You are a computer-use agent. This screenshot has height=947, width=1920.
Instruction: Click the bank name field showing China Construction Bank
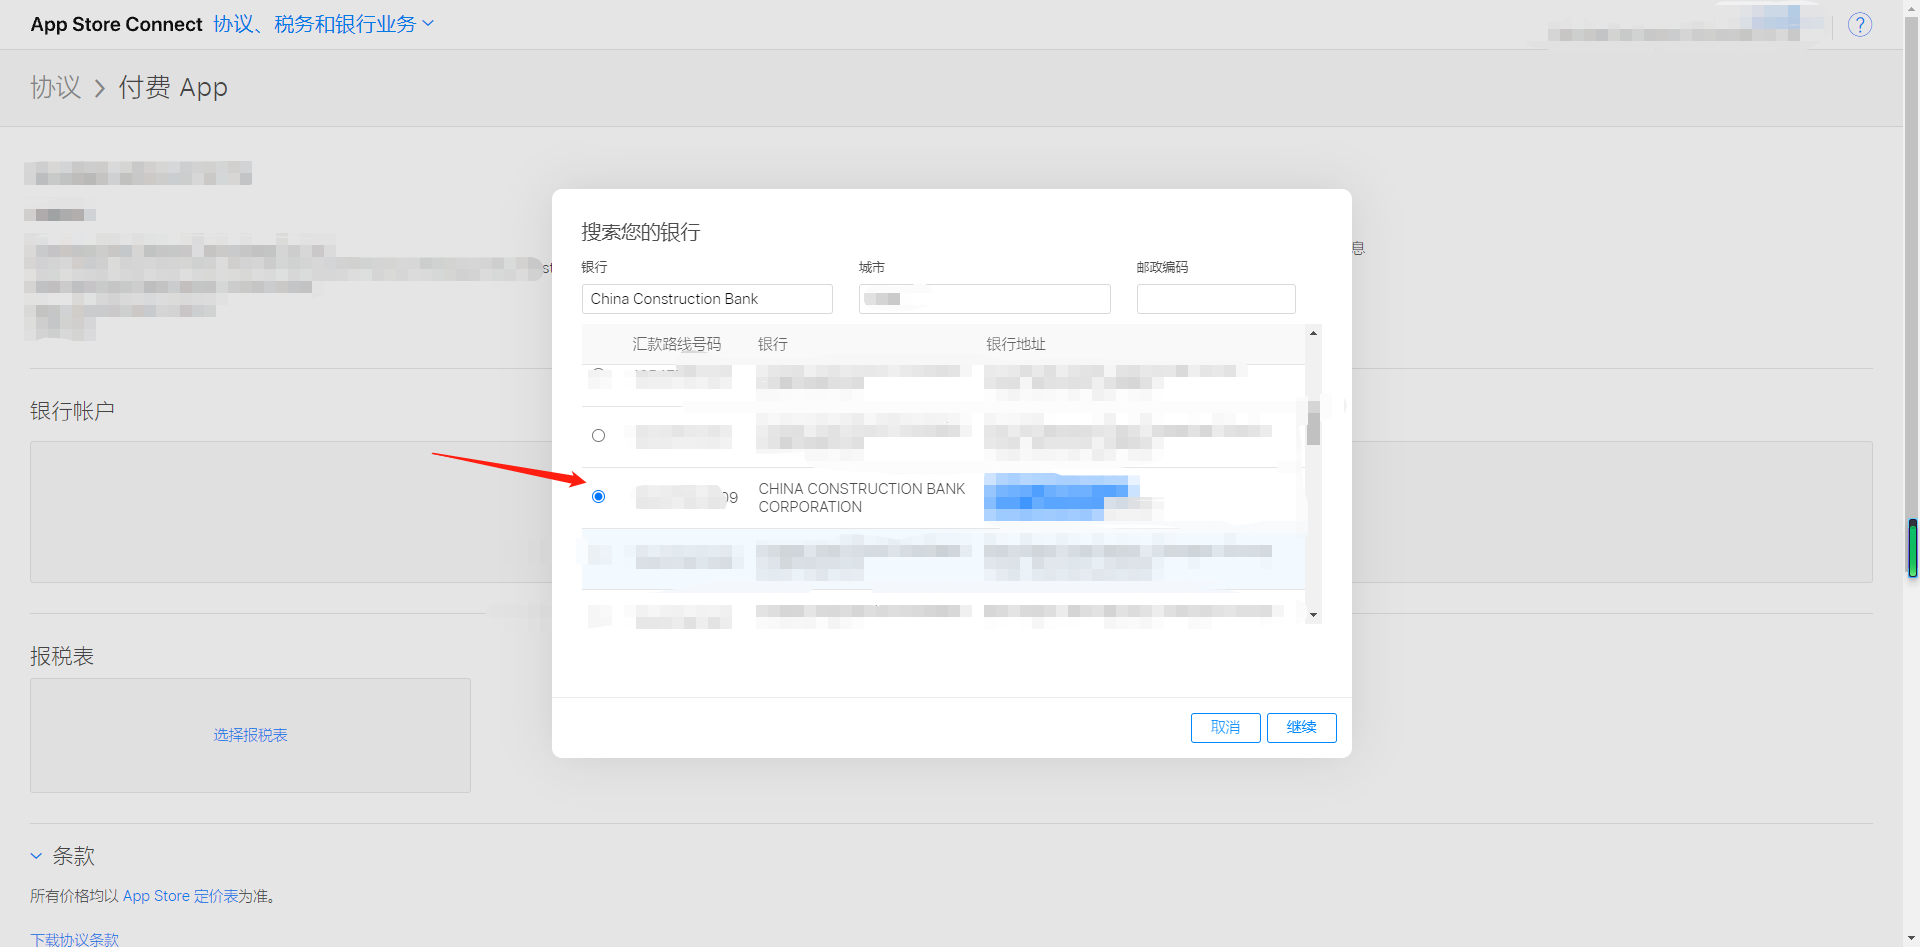point(707,299)
